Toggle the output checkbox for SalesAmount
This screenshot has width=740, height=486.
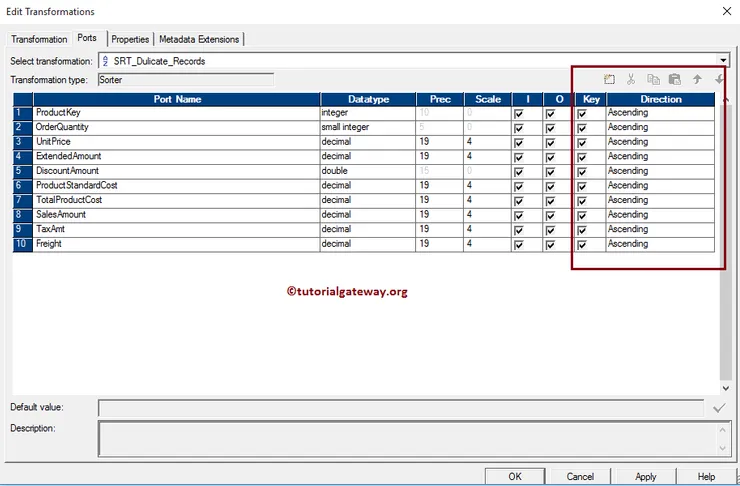tap(550, 216)
